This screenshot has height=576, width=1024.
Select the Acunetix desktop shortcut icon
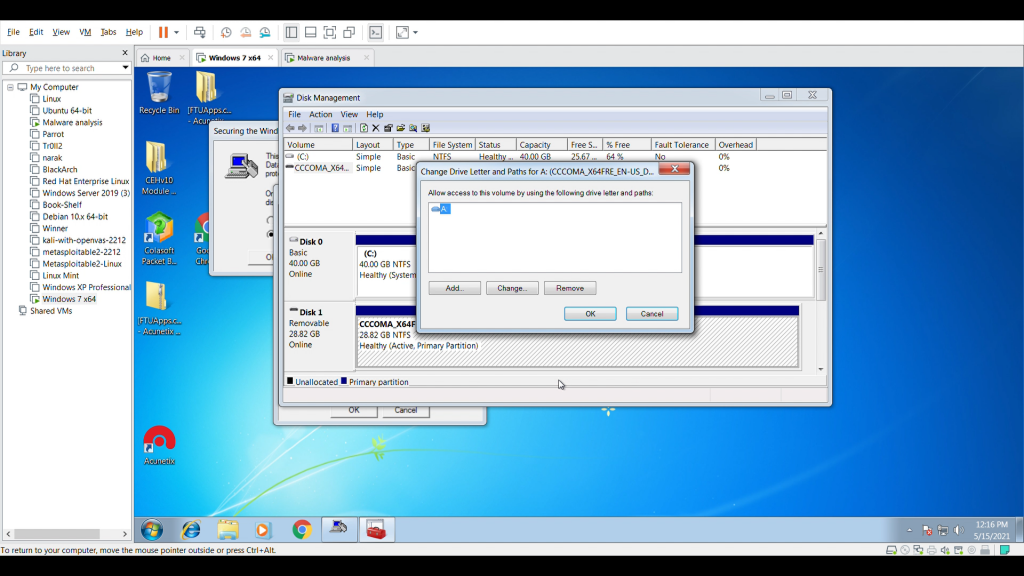point(159,446)
